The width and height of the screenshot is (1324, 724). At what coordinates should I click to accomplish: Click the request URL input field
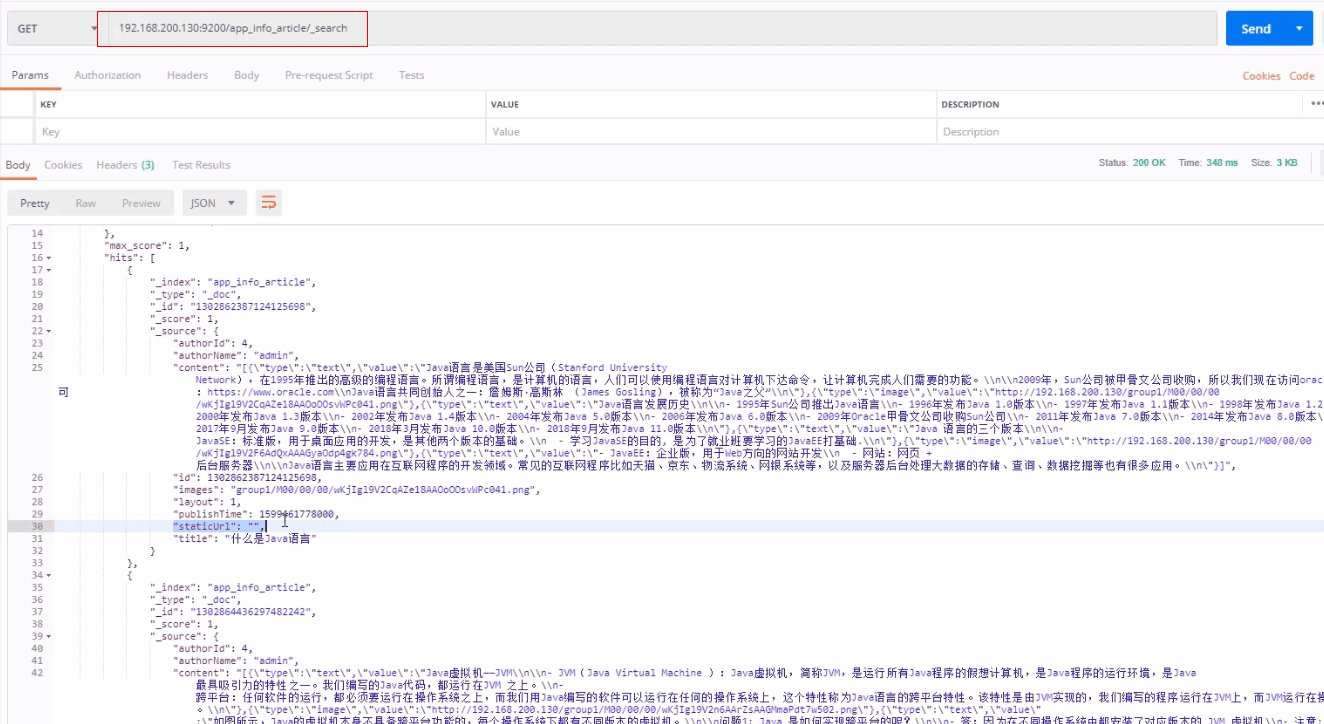[656, 29]
